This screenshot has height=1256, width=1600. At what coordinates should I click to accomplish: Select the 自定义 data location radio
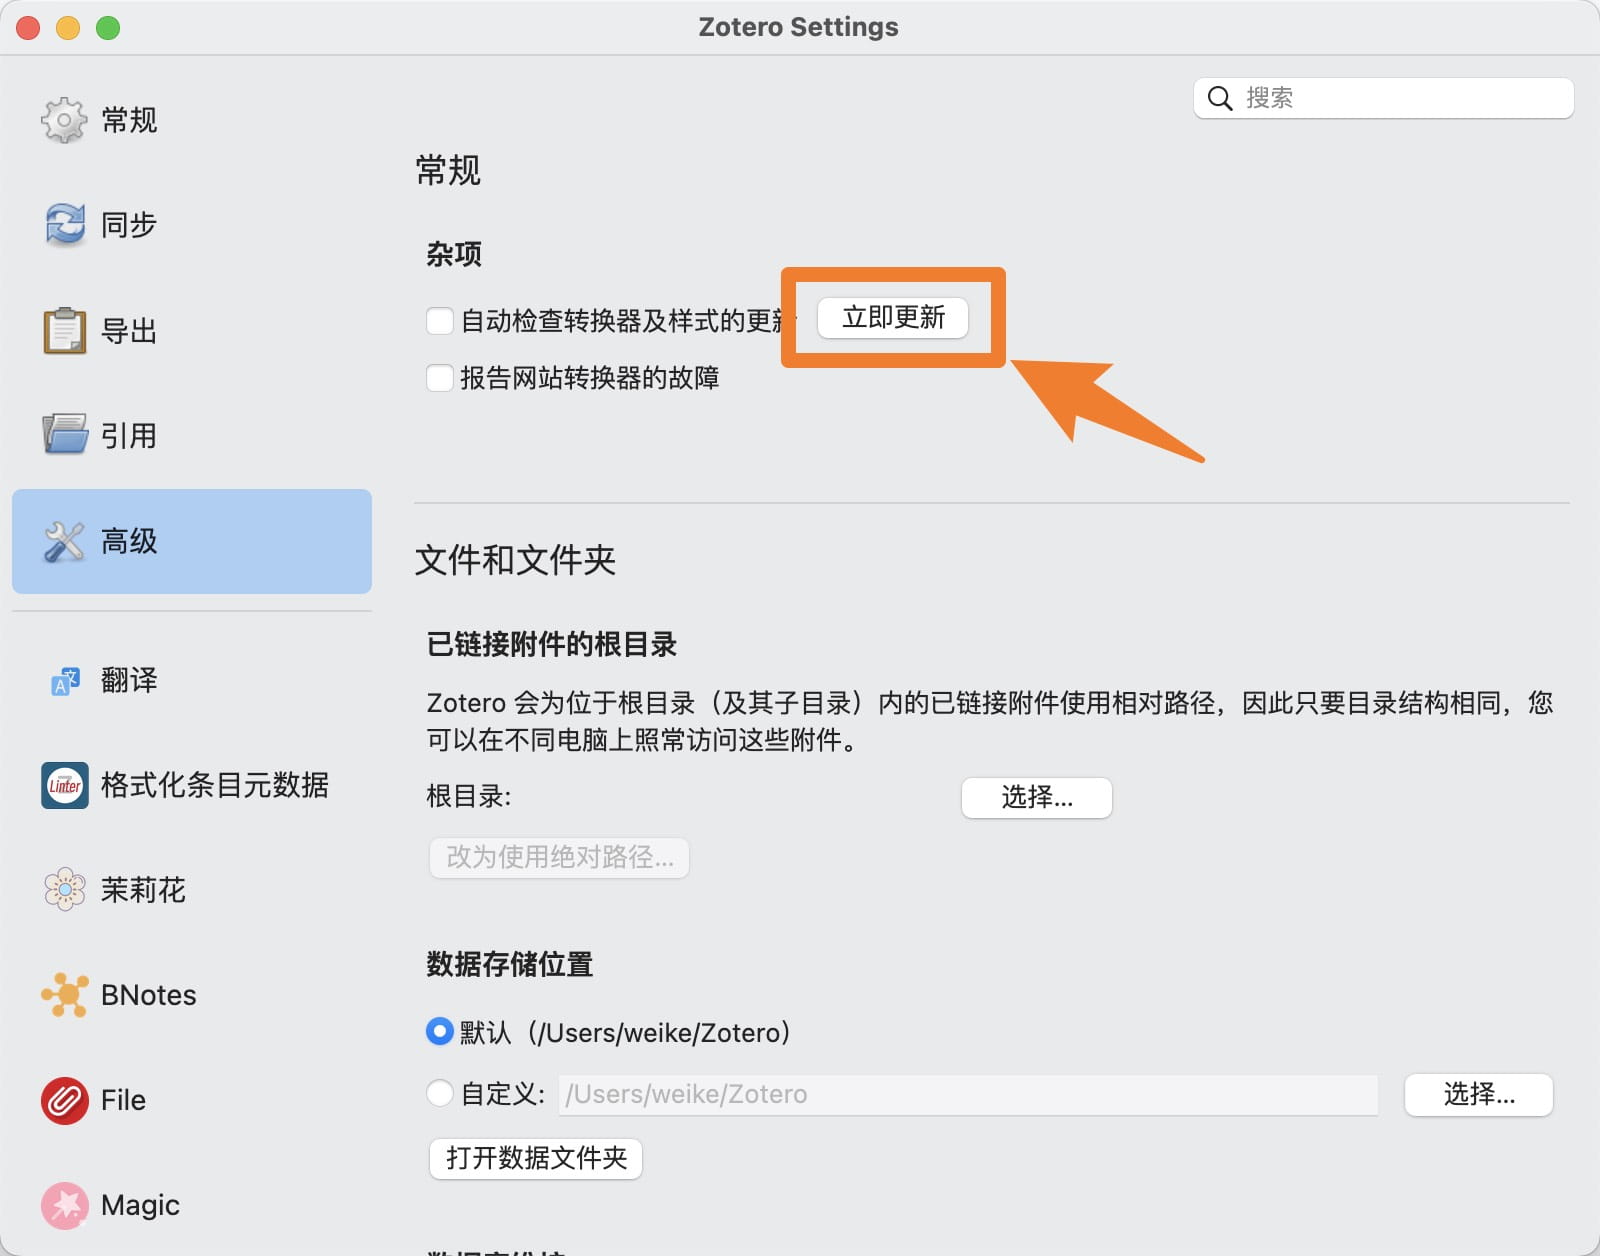pyautogui.click(x=439, y=1093)
